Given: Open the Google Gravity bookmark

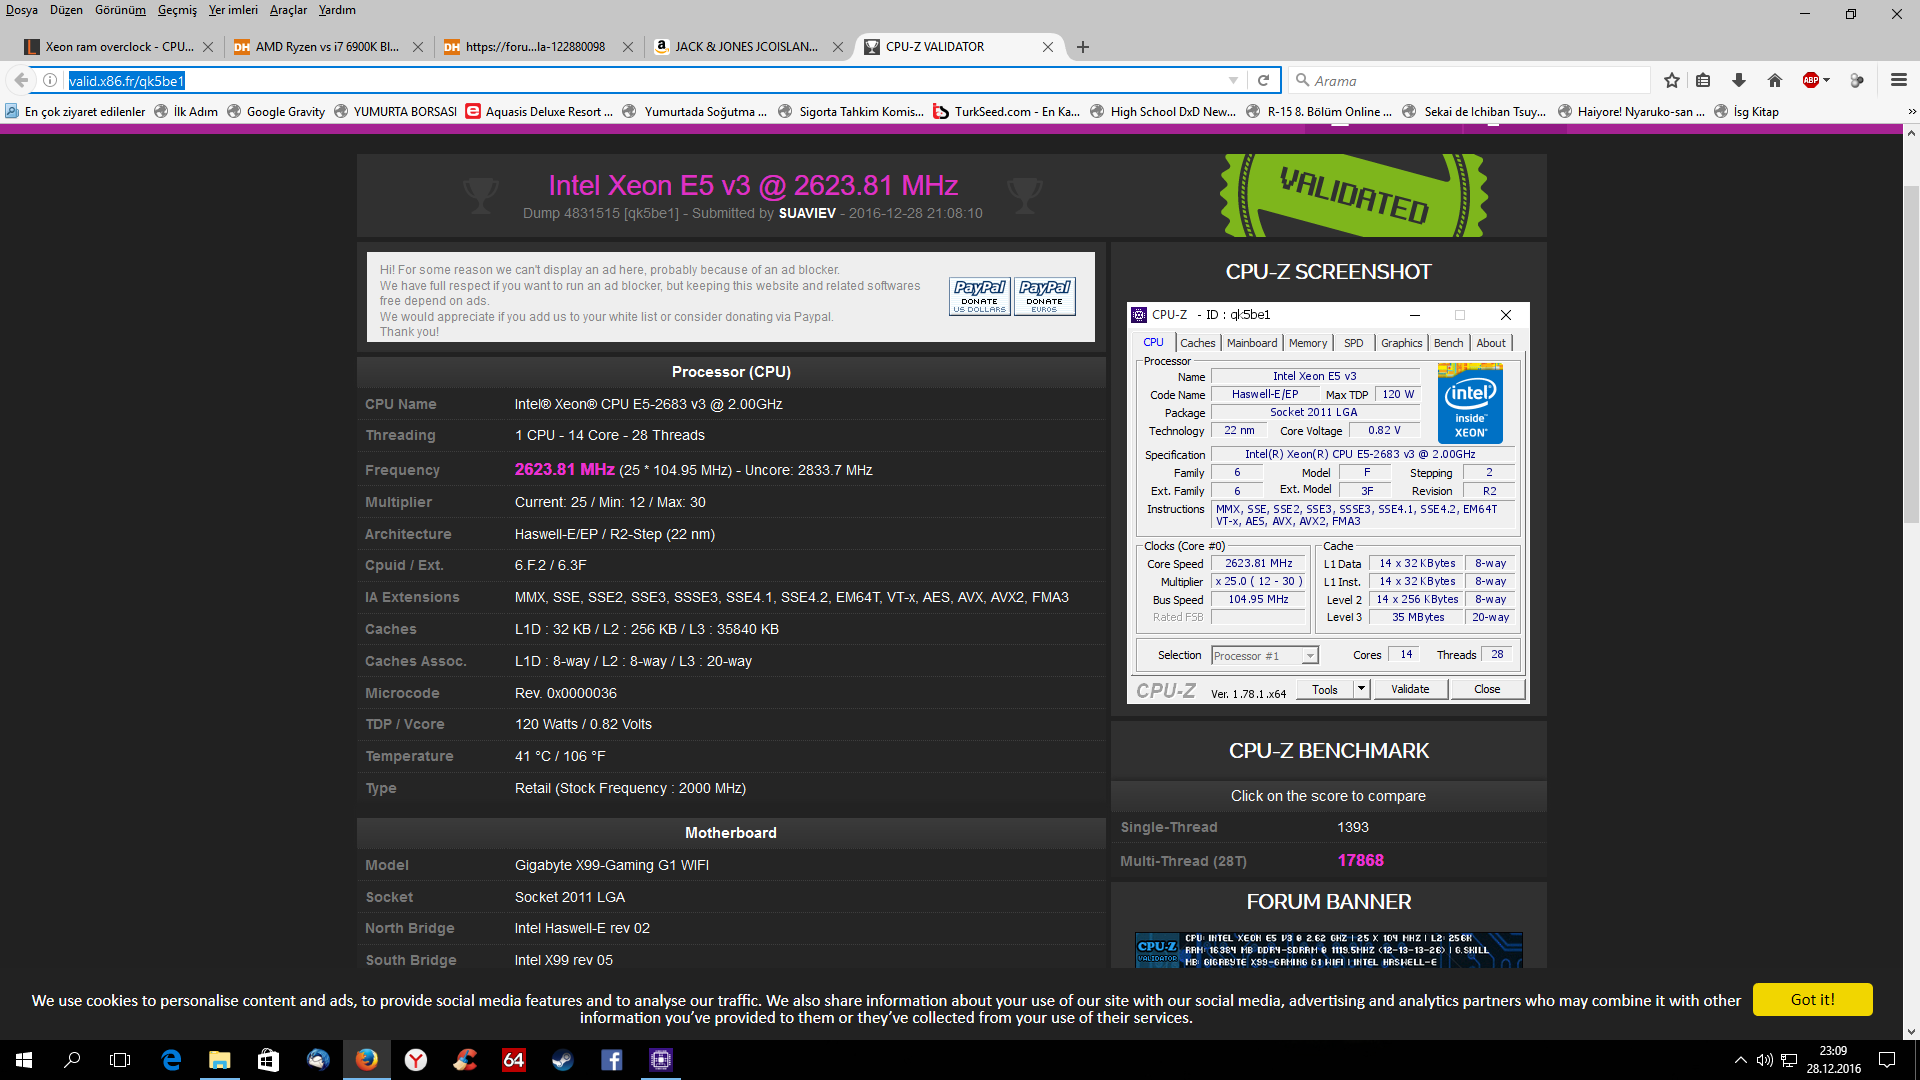Looking at the screenshot, I should tap(276, 112).
